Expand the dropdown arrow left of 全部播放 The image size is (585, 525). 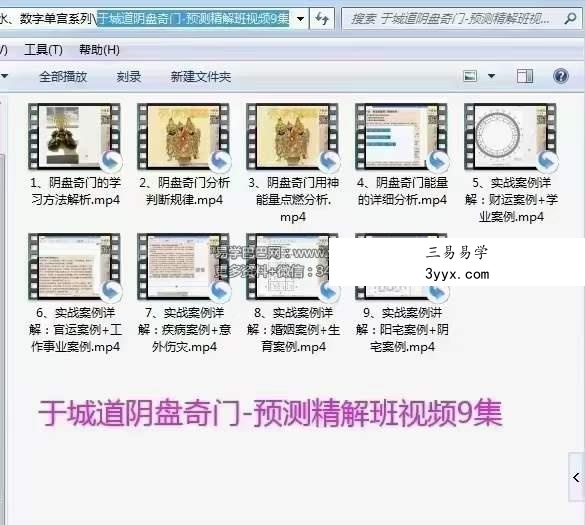(4, 76)
